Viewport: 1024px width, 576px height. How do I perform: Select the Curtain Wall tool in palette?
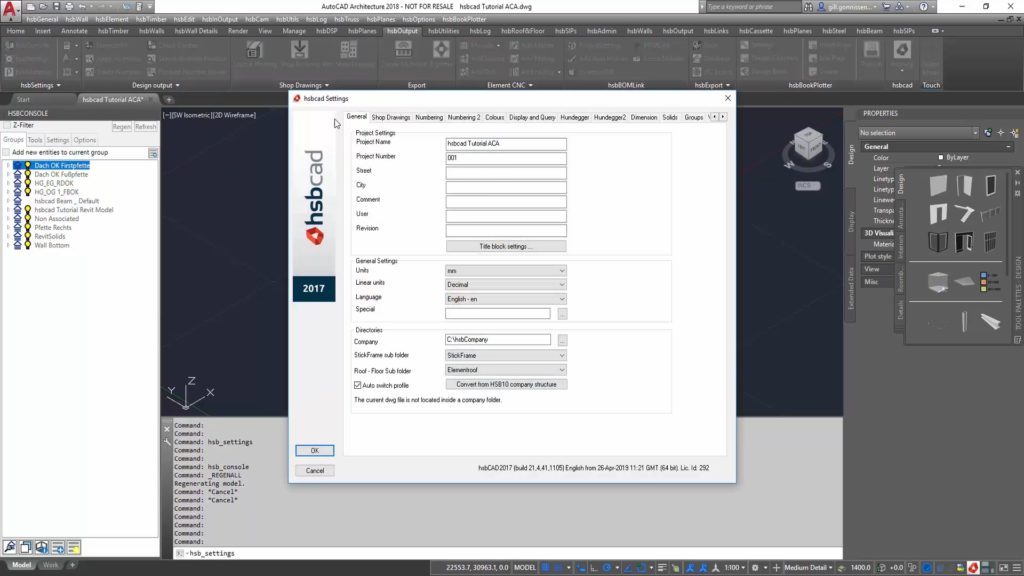(990, 242)
